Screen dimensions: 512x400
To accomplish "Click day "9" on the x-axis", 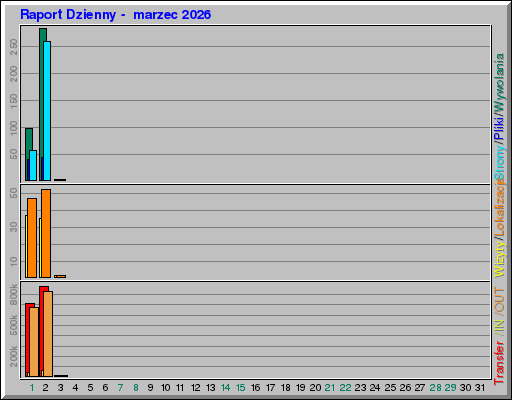I will point(150,388).
